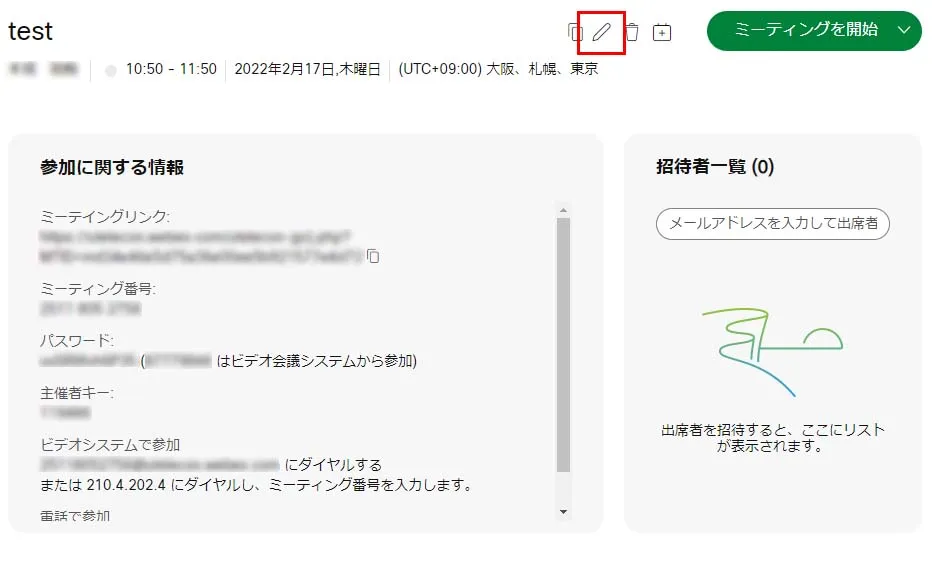
Task: Start the meeting with ミーティングを開始
Action: 805,30
